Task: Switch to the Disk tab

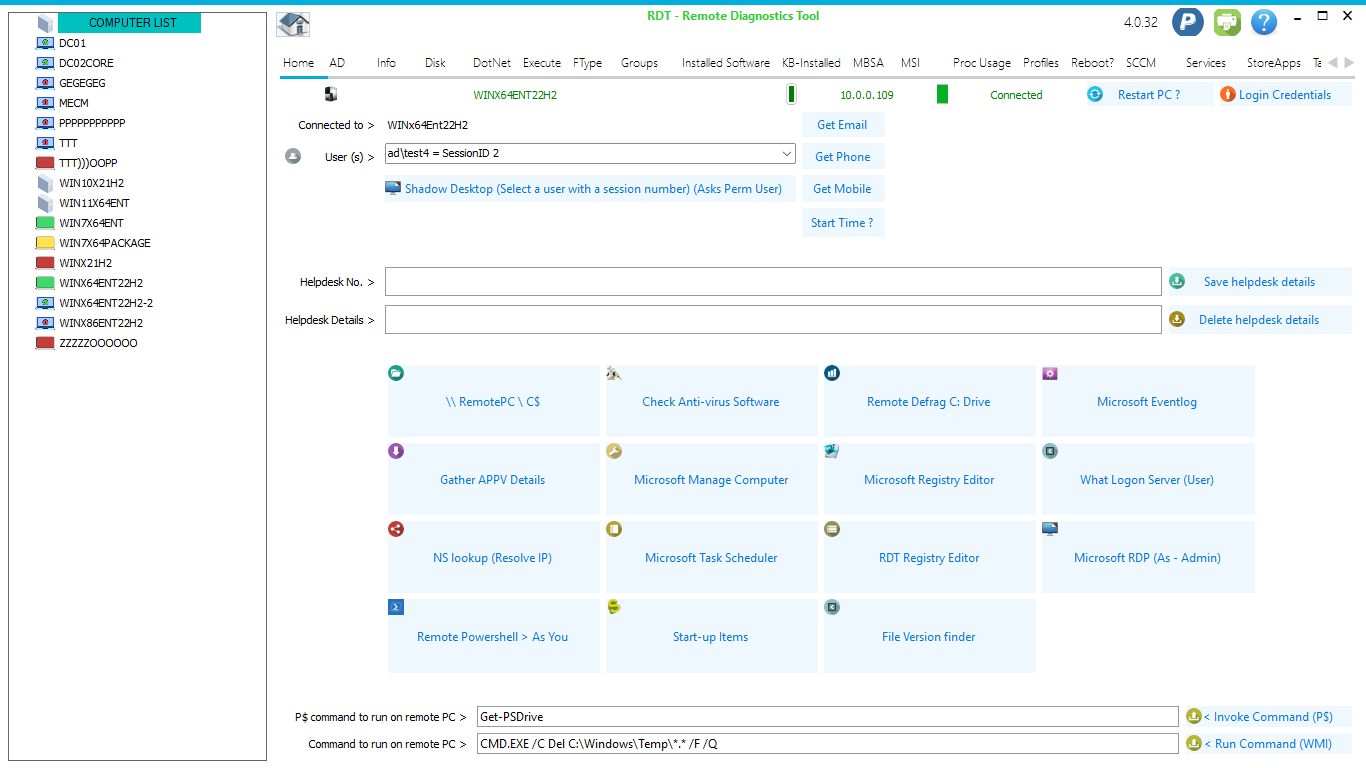Action: 435,62
